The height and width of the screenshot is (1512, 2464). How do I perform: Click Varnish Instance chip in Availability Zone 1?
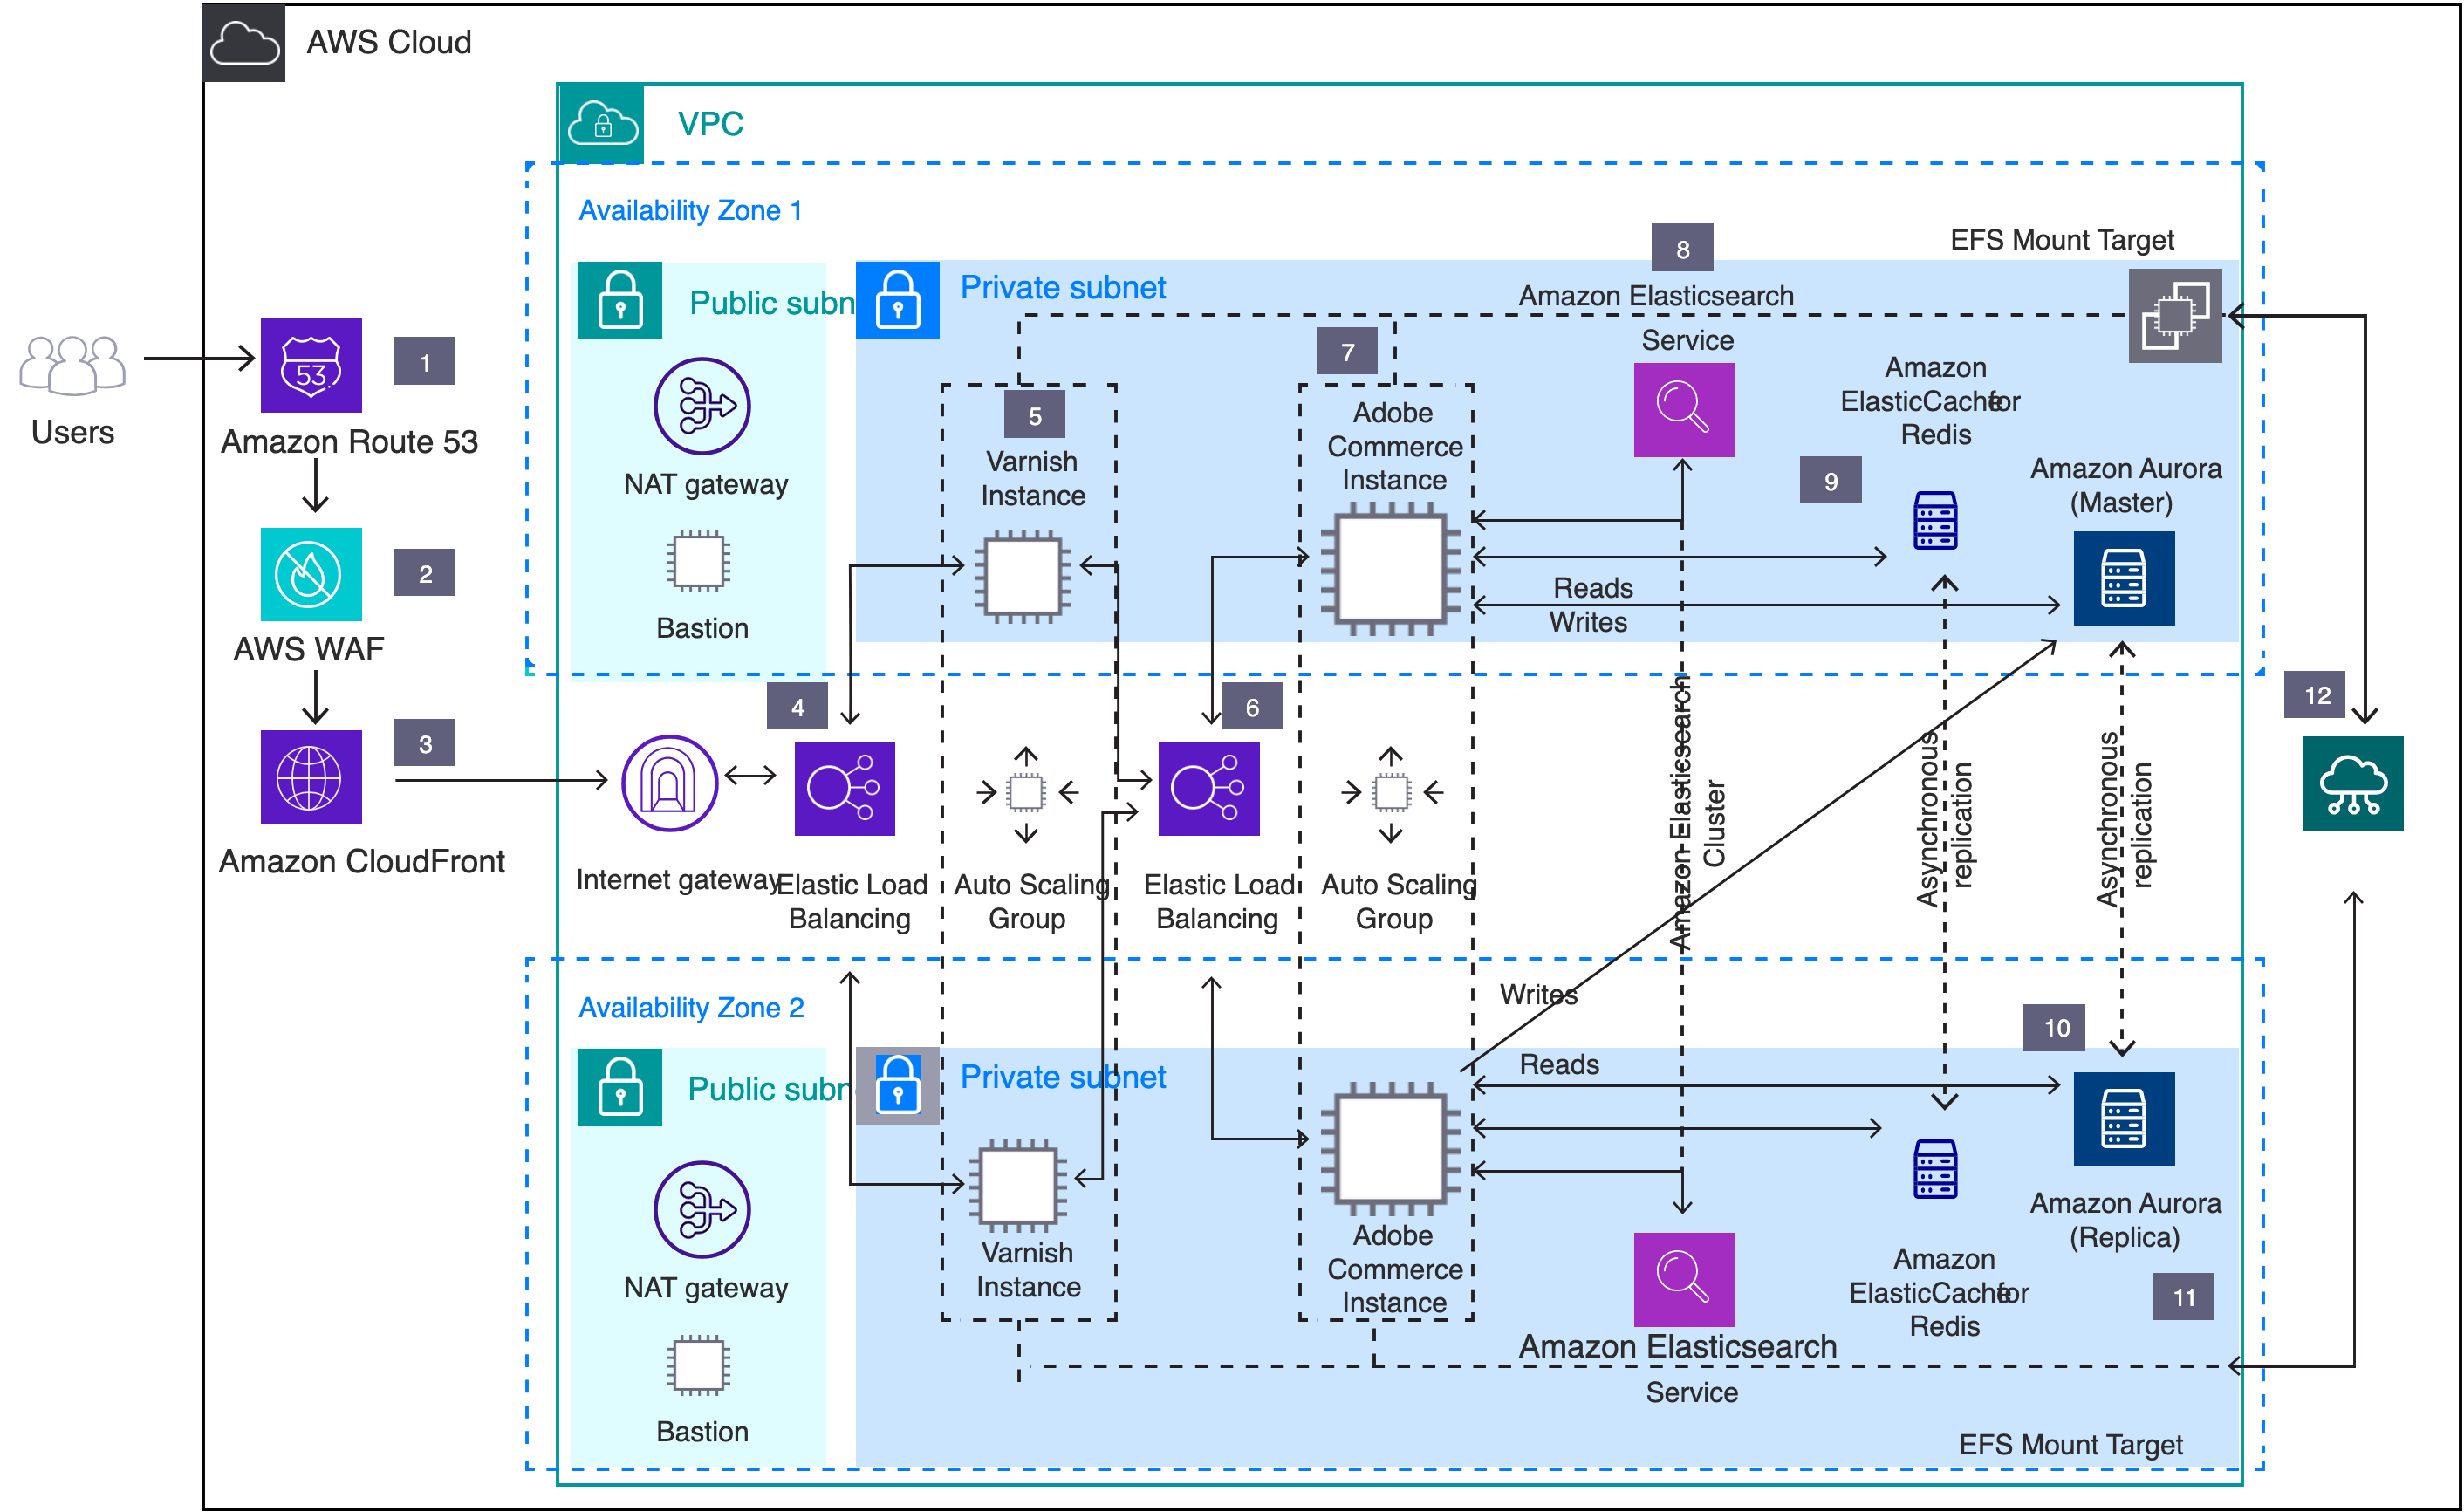[x=1022, y=576]
